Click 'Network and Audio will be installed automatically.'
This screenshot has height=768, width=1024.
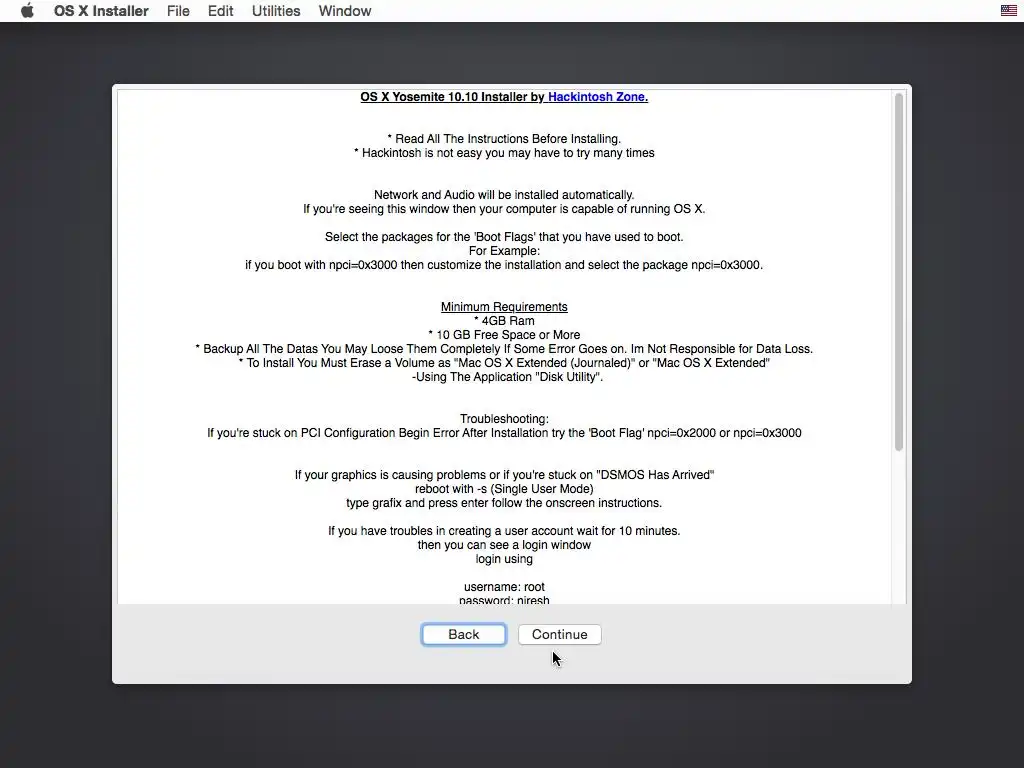pyautogui.click(x=504, y=195)
